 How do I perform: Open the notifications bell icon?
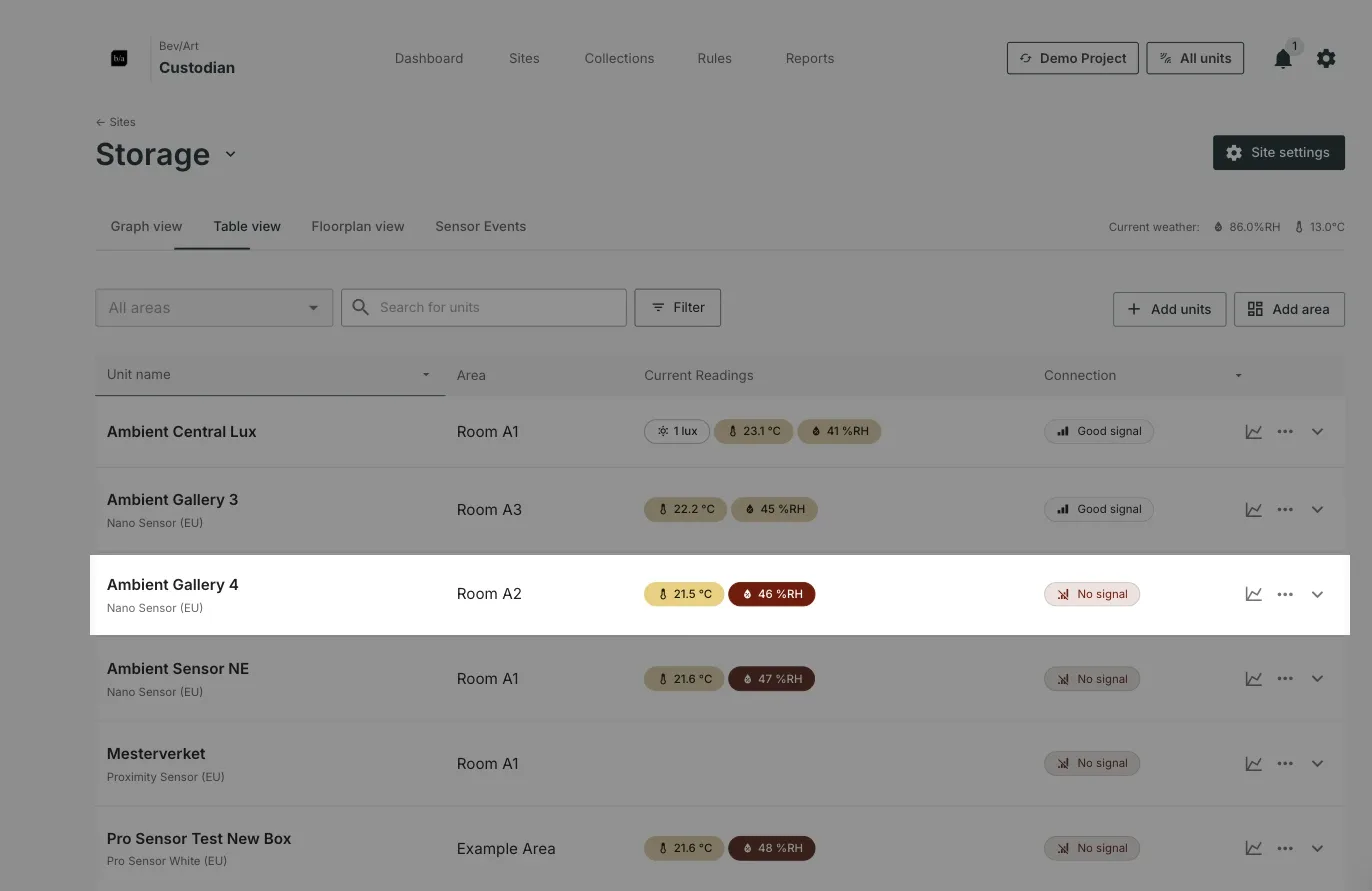pyautogui.click(x=1283, y=59)
